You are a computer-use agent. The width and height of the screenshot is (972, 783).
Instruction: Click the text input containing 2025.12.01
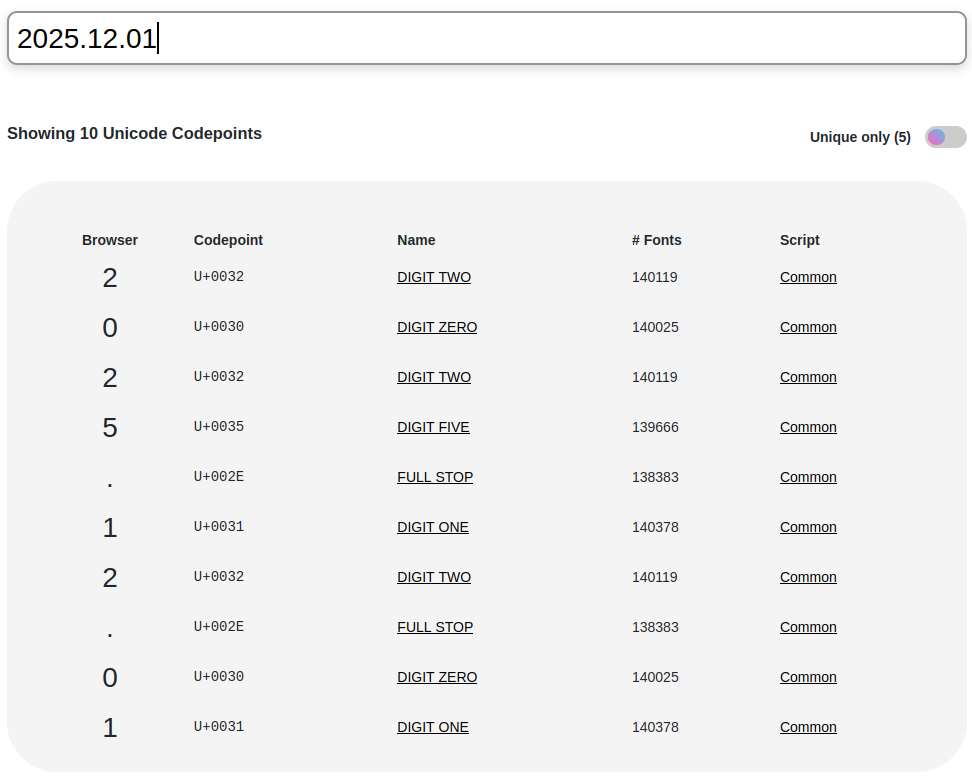pyautogui.click(x=486, y=39)
